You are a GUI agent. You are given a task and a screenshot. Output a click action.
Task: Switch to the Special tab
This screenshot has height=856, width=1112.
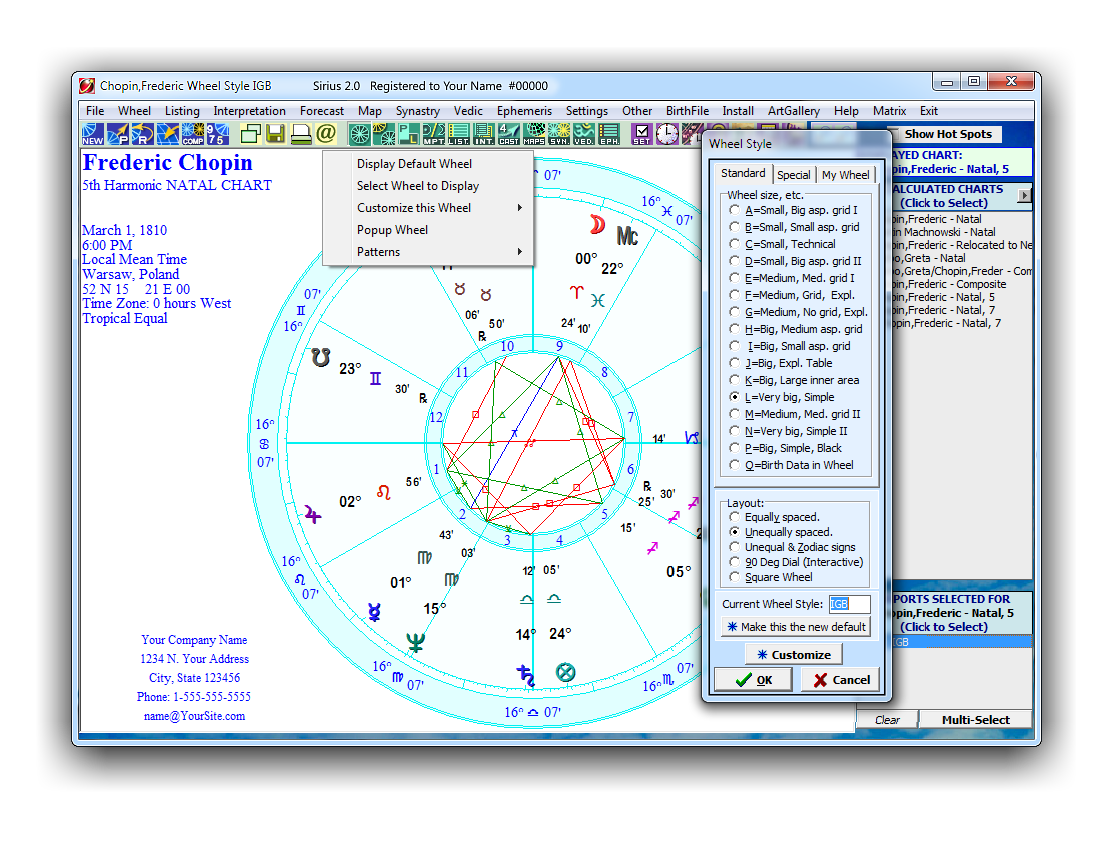794,174
